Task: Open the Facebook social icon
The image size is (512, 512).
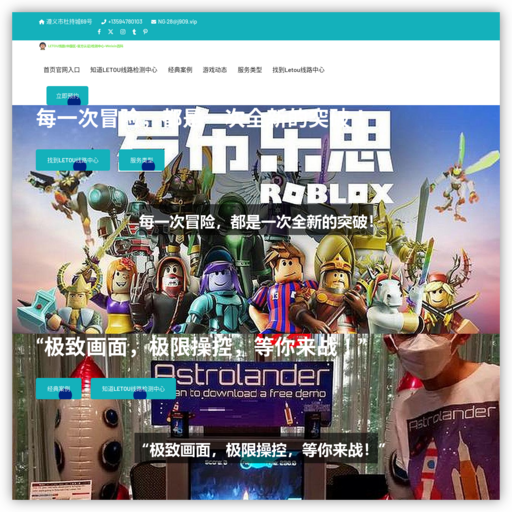Action: pyautogui.click(x=99, y=32)
